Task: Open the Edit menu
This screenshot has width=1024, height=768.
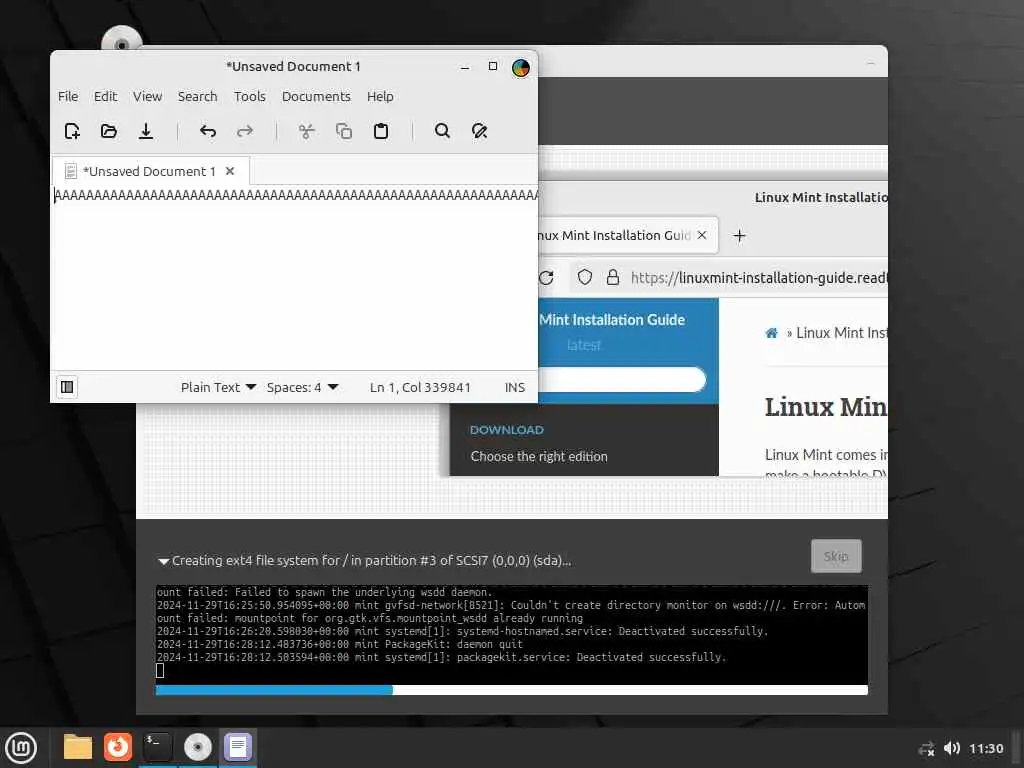Action: 105,97
